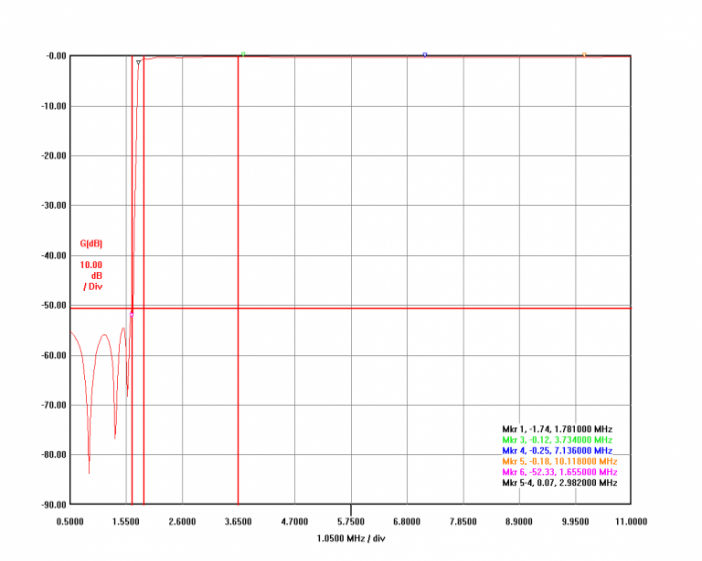Click the blue Mkr 4 readout text
The height and width of the screenshot is (561, 702).
tap(558, 451)
